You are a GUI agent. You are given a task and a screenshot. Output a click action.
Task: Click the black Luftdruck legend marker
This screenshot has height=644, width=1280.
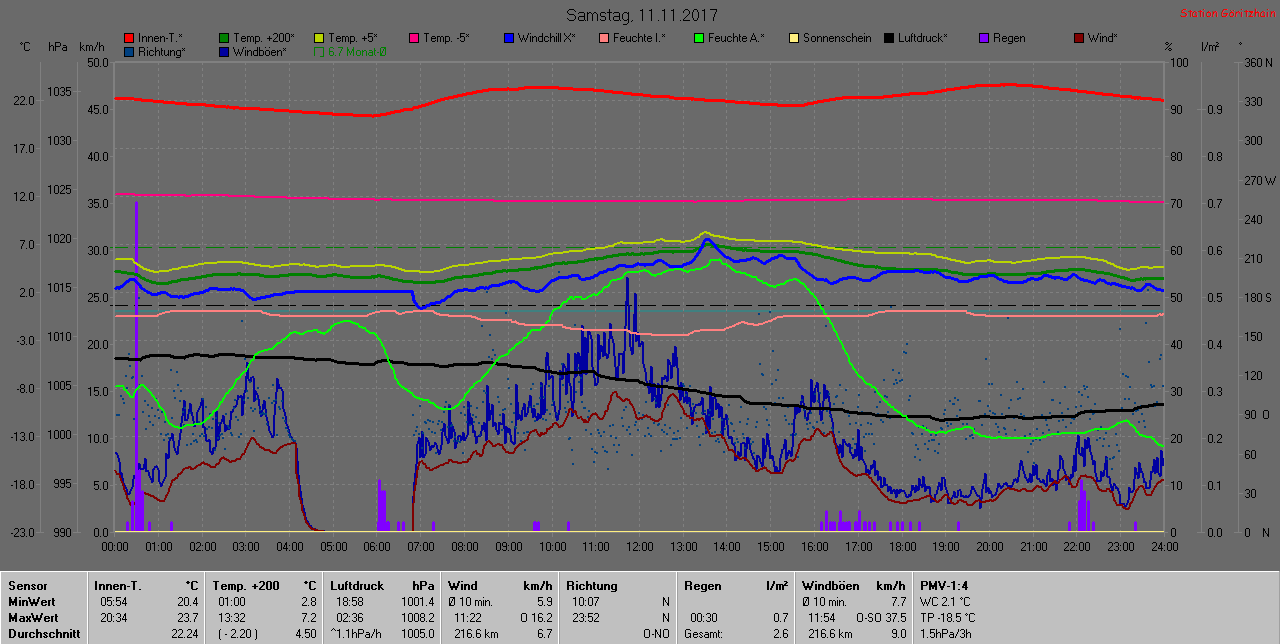[x=889, y=39]
